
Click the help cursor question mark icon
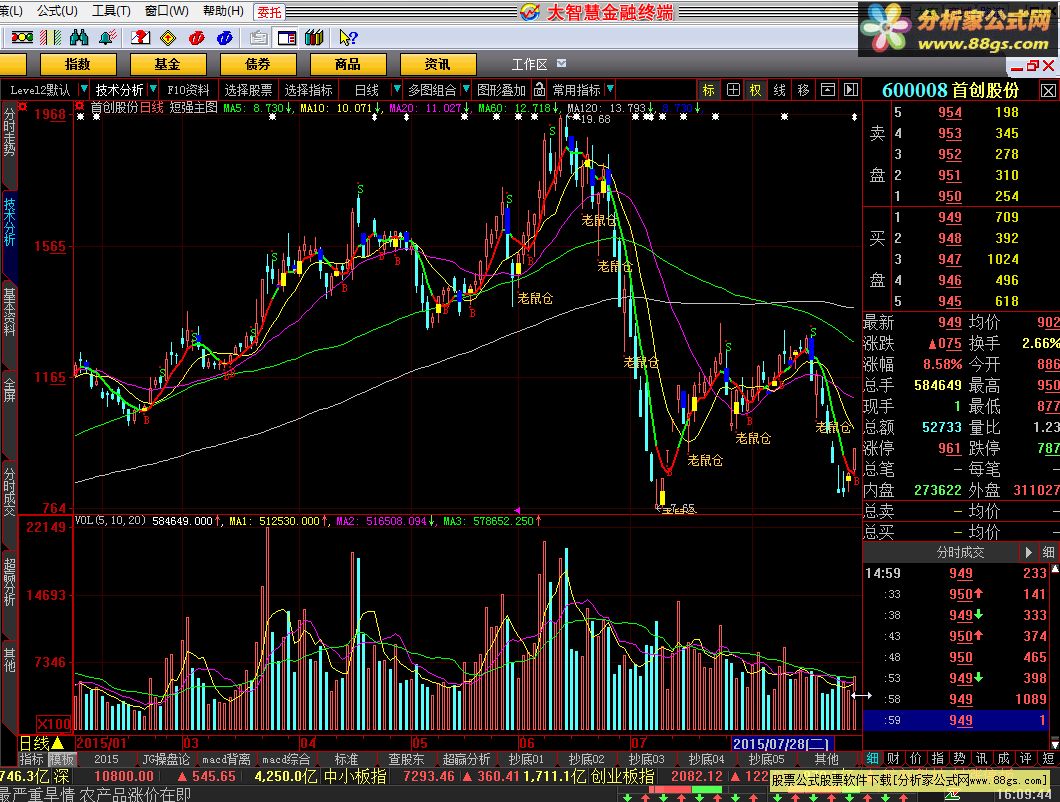[348, 38]
